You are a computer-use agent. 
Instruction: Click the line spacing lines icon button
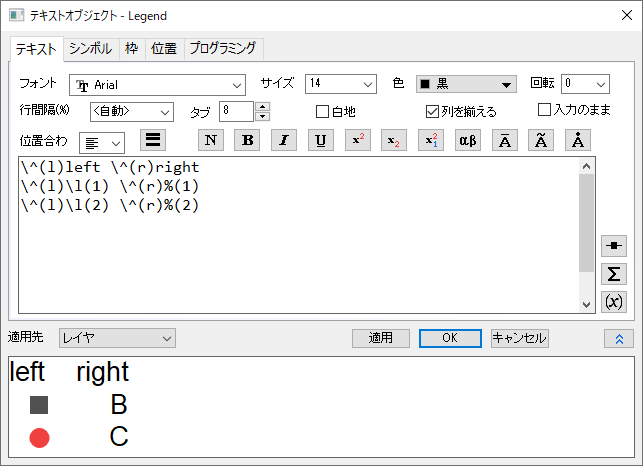(153, 140)
